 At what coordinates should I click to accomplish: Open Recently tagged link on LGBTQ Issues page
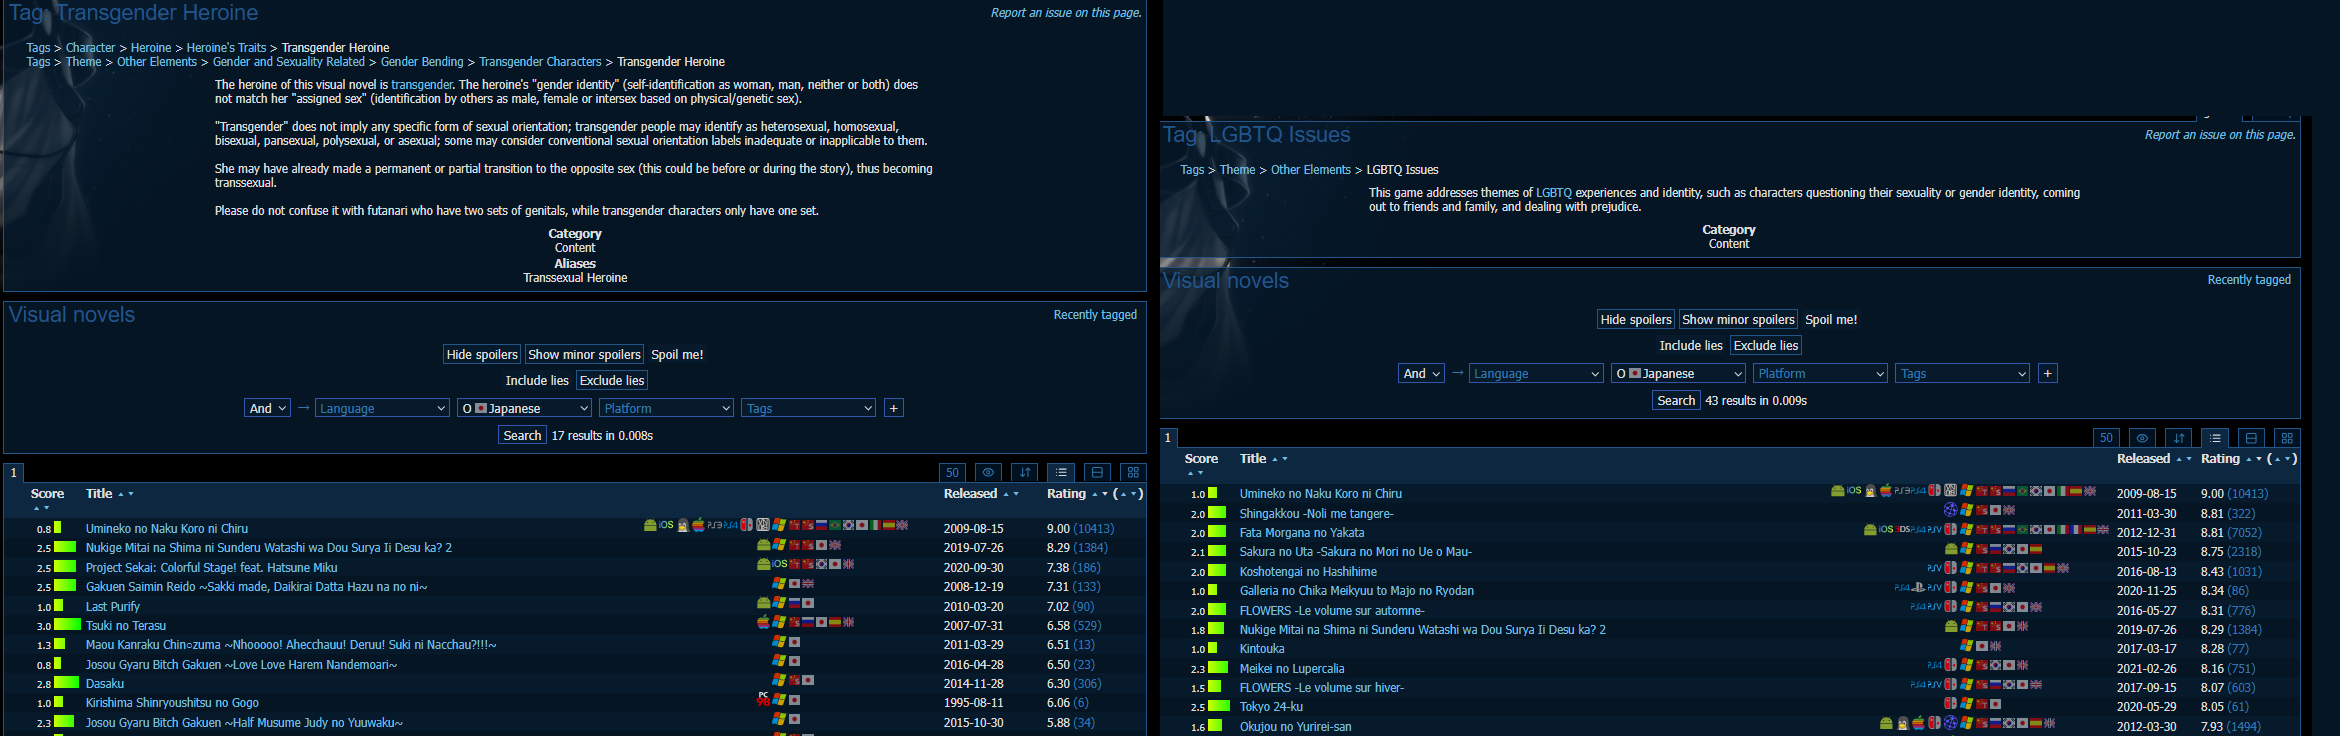(x=2249, y=280)
